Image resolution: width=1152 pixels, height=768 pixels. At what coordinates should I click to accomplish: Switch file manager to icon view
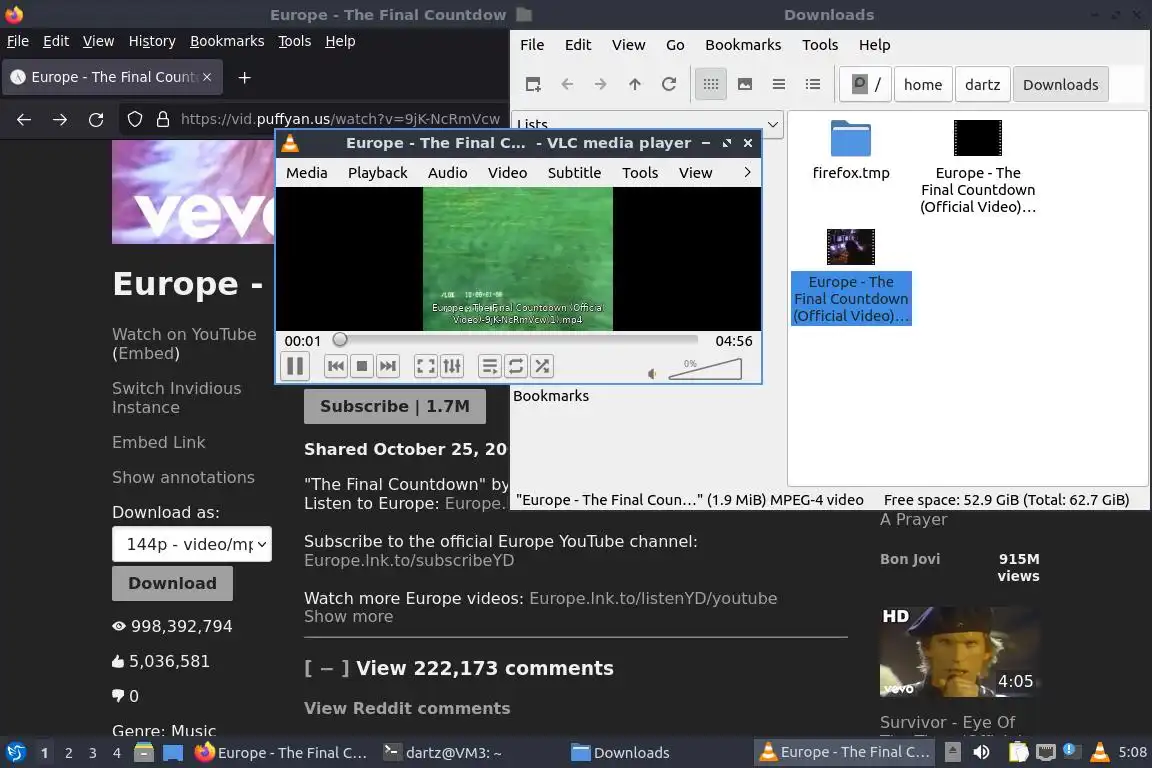(710, 85)
